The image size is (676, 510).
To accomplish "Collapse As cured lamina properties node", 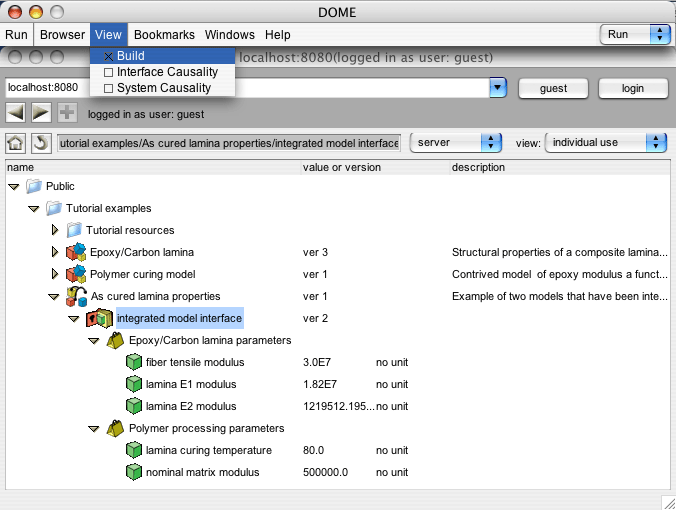I will coord(53,297).
